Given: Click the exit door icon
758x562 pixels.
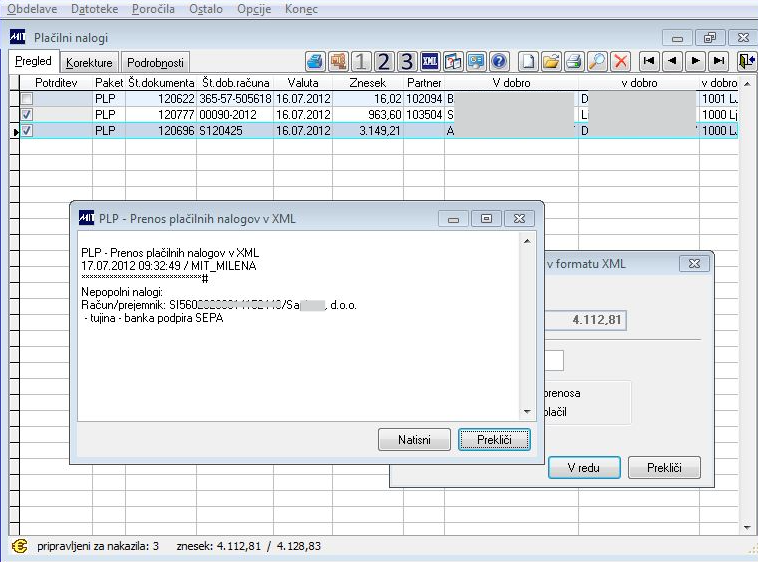Looking at the screenshot, I should (746, 61).
